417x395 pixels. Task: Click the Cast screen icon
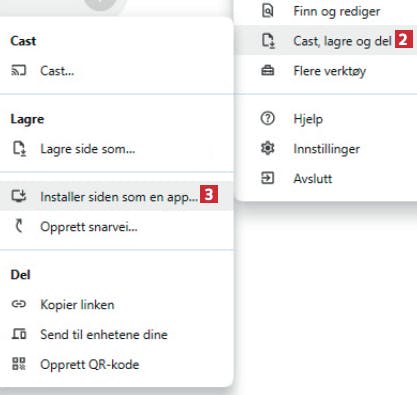tap(19, 71)
